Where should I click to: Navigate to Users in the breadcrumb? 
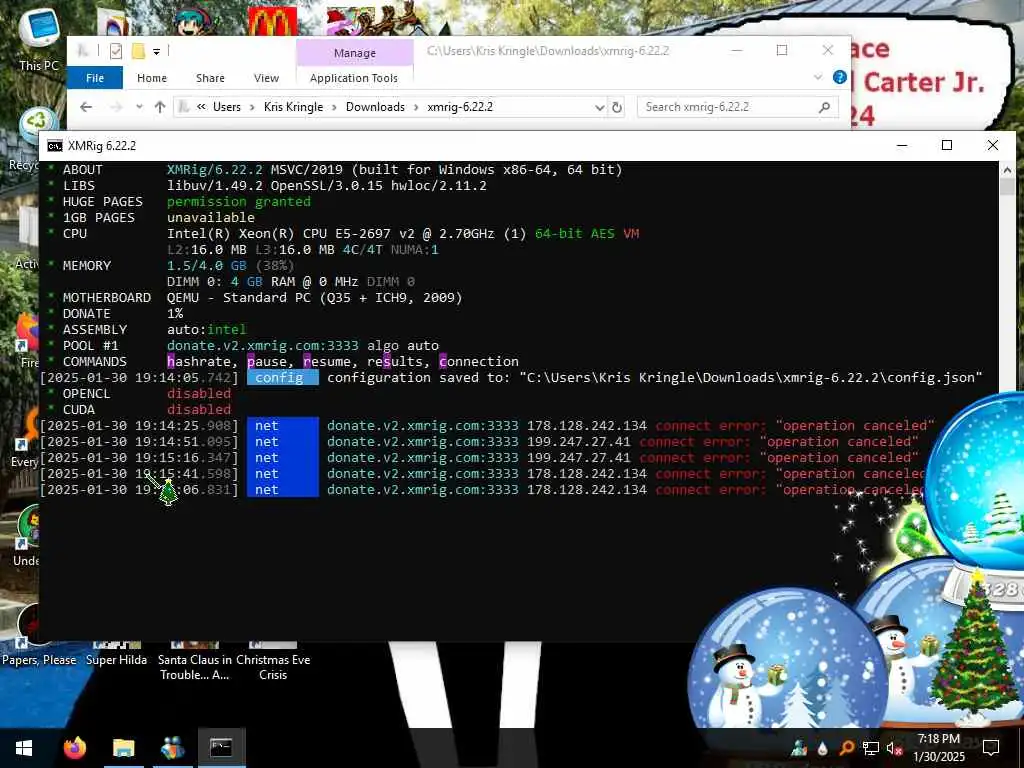click(227, 107)
